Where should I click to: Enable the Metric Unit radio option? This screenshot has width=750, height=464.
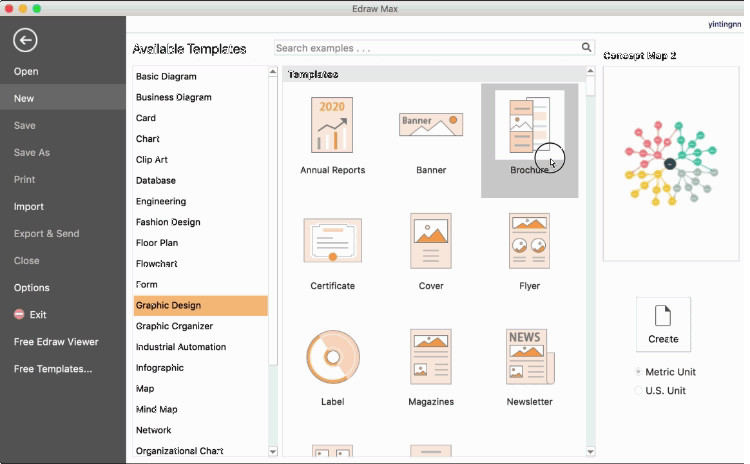[x=639, y=372]
